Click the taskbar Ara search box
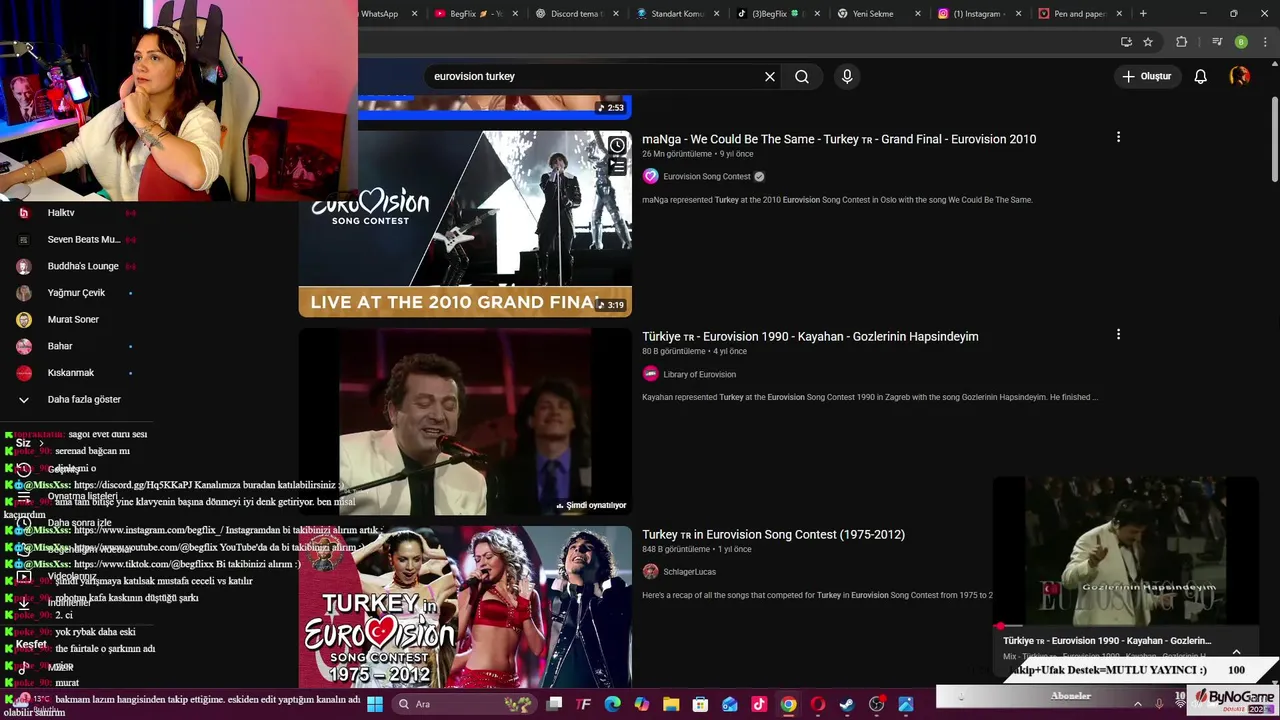The image size is (1280, 720). 465,704
